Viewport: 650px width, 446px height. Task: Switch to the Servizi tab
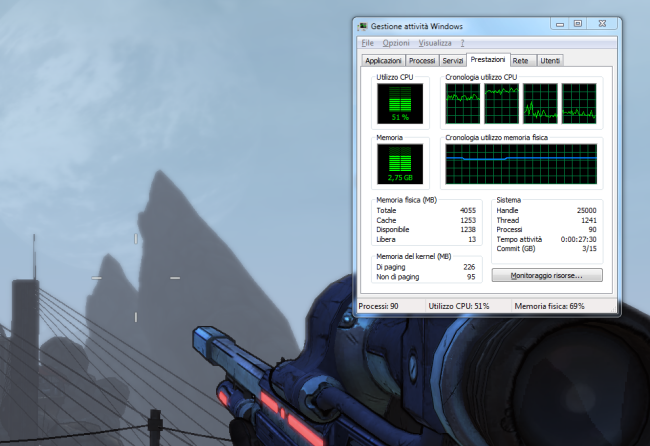[x=453, y=61]
